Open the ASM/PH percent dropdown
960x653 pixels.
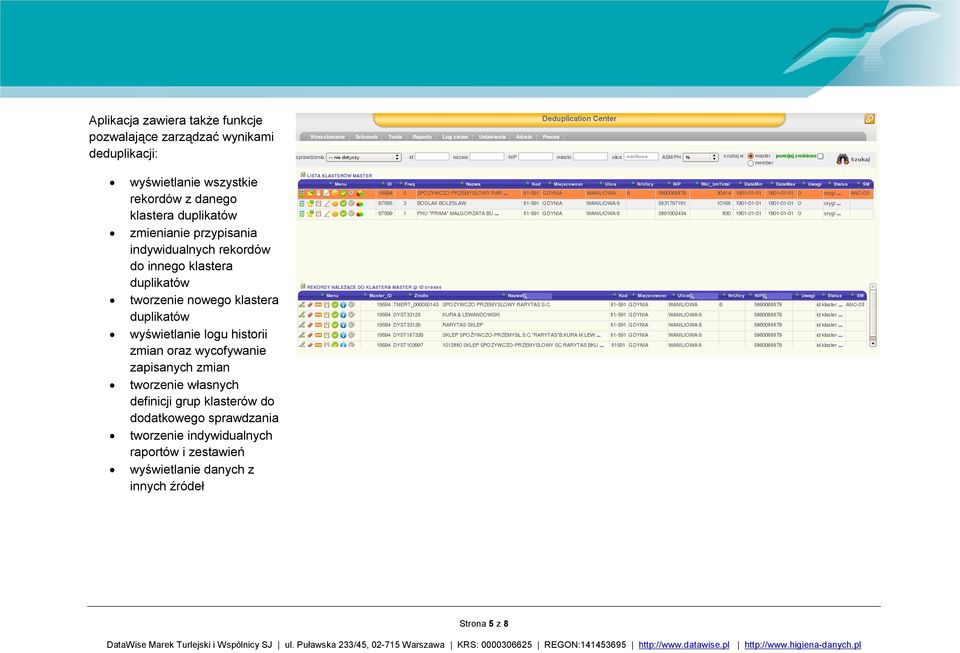pos(700,157)
